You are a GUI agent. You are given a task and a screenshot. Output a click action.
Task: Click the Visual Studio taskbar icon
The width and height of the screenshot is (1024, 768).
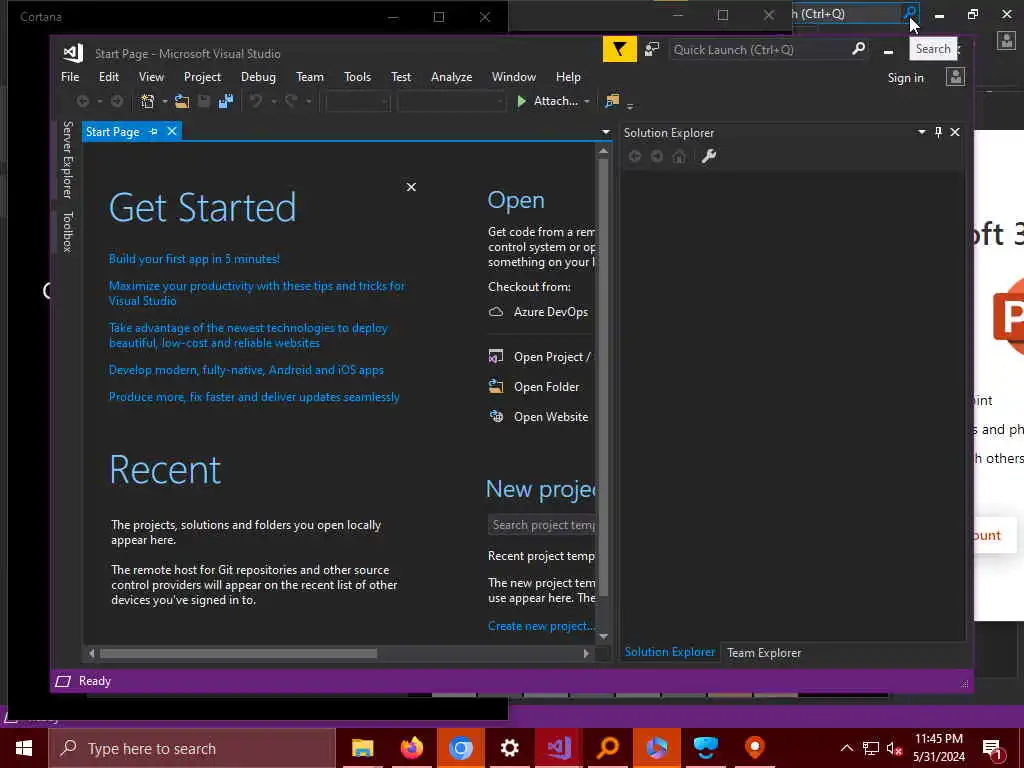[x=558, y=748]
